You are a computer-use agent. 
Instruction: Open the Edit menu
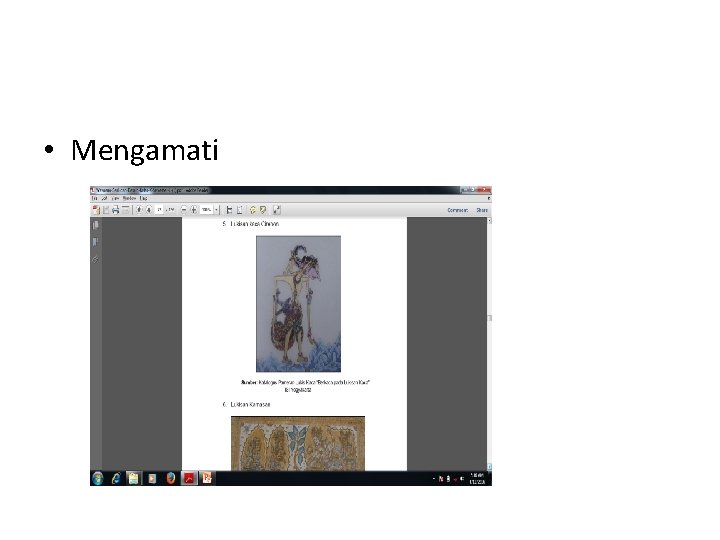(104, 198)
